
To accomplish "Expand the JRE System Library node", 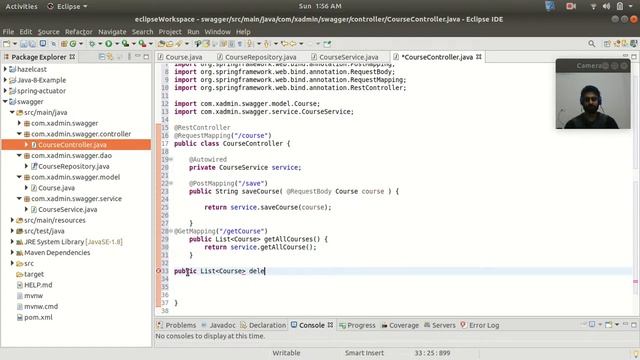I will 12,242.
